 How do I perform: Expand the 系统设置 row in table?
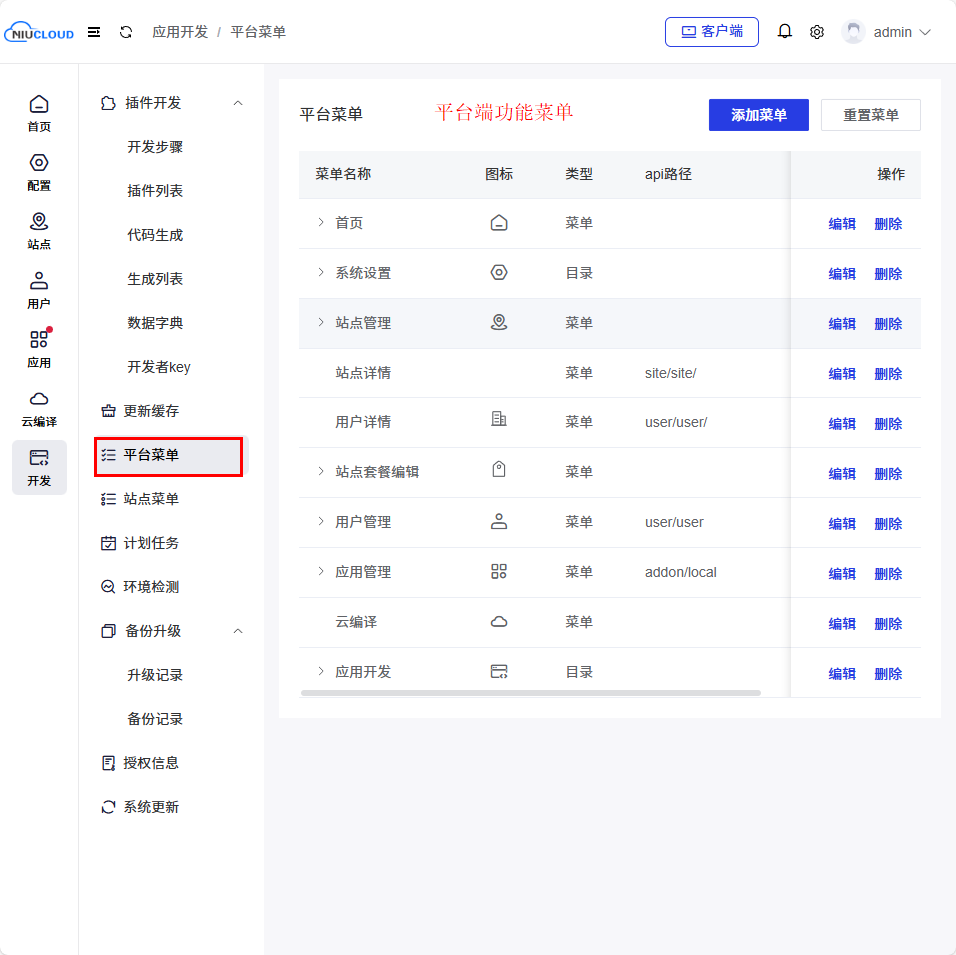pyautogui.click(x=321, y=273)
